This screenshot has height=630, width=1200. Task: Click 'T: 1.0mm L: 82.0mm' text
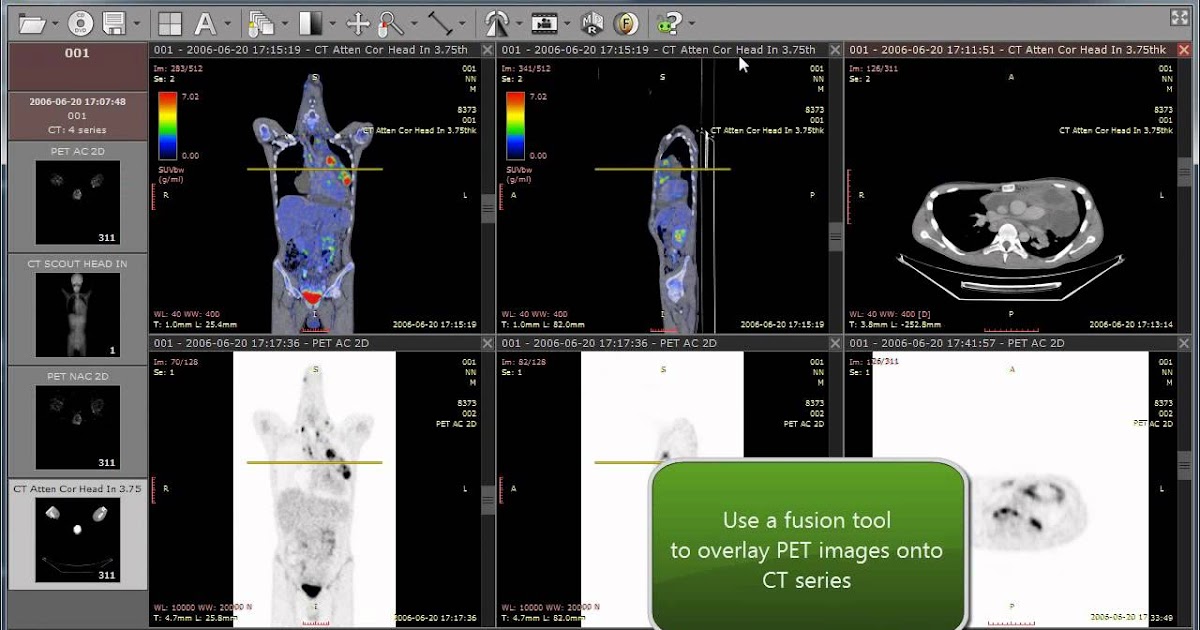tap(542, 324)
